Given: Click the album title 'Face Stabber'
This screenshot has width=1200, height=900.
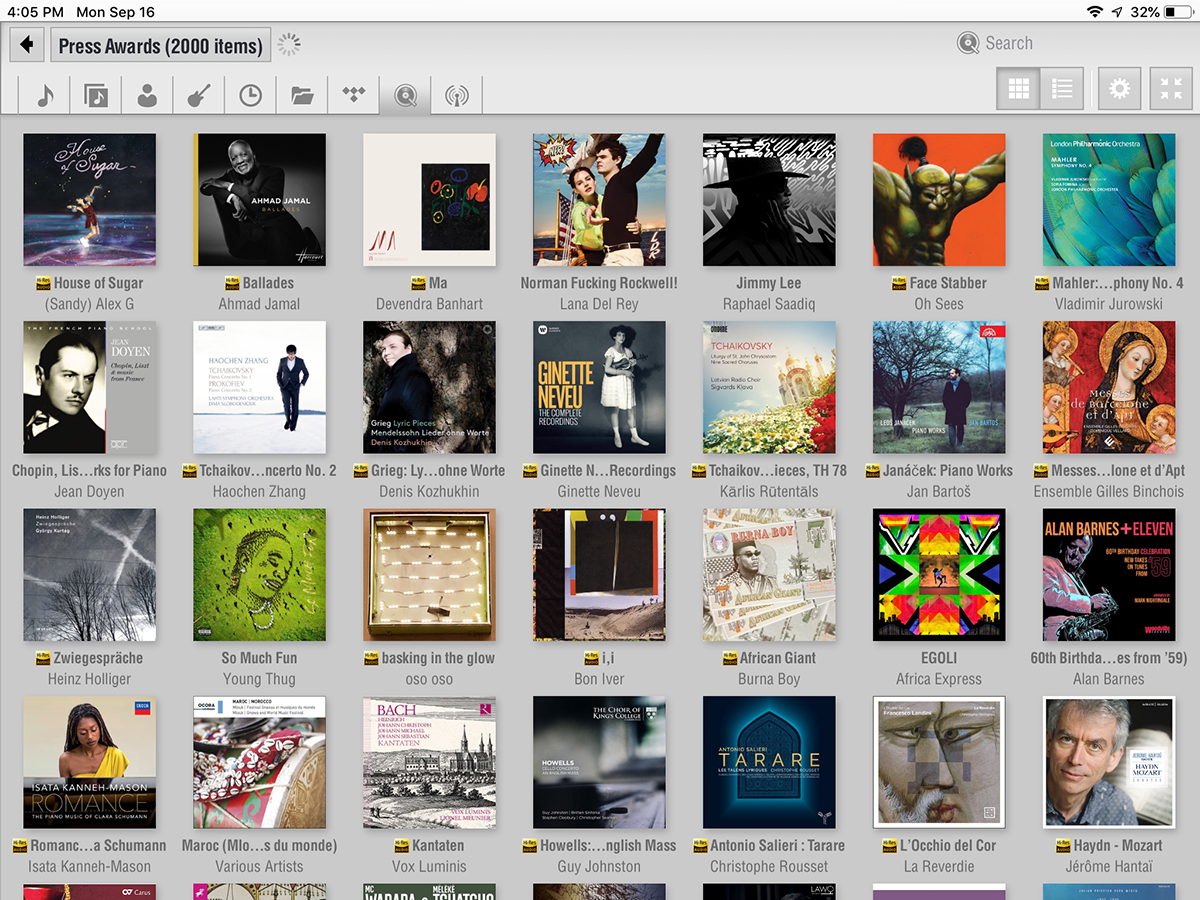Looking at the screenshot, I should (x=948, y=283).
